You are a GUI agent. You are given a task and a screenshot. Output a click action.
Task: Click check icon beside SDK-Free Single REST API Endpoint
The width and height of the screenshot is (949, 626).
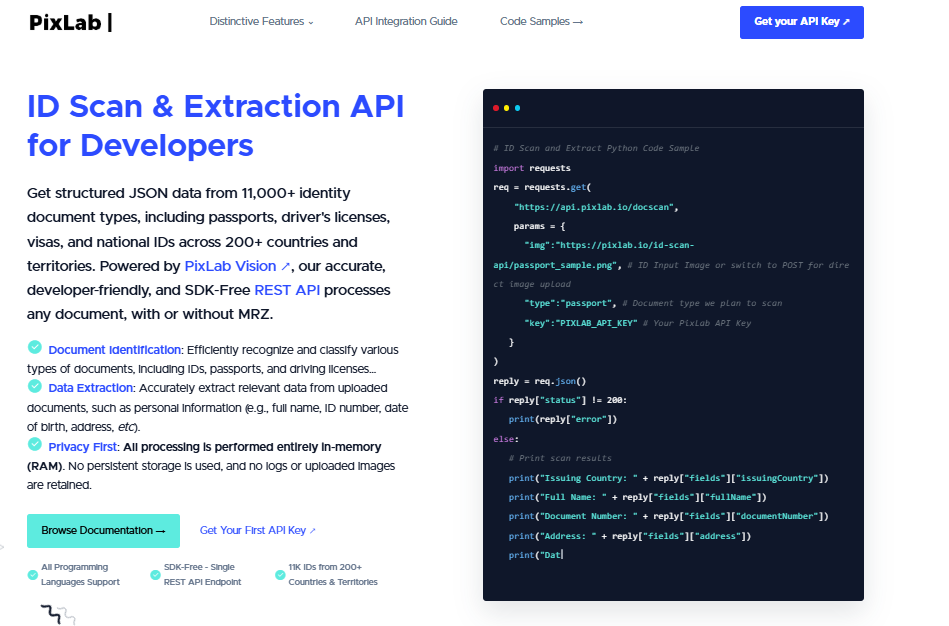(155, 575)
